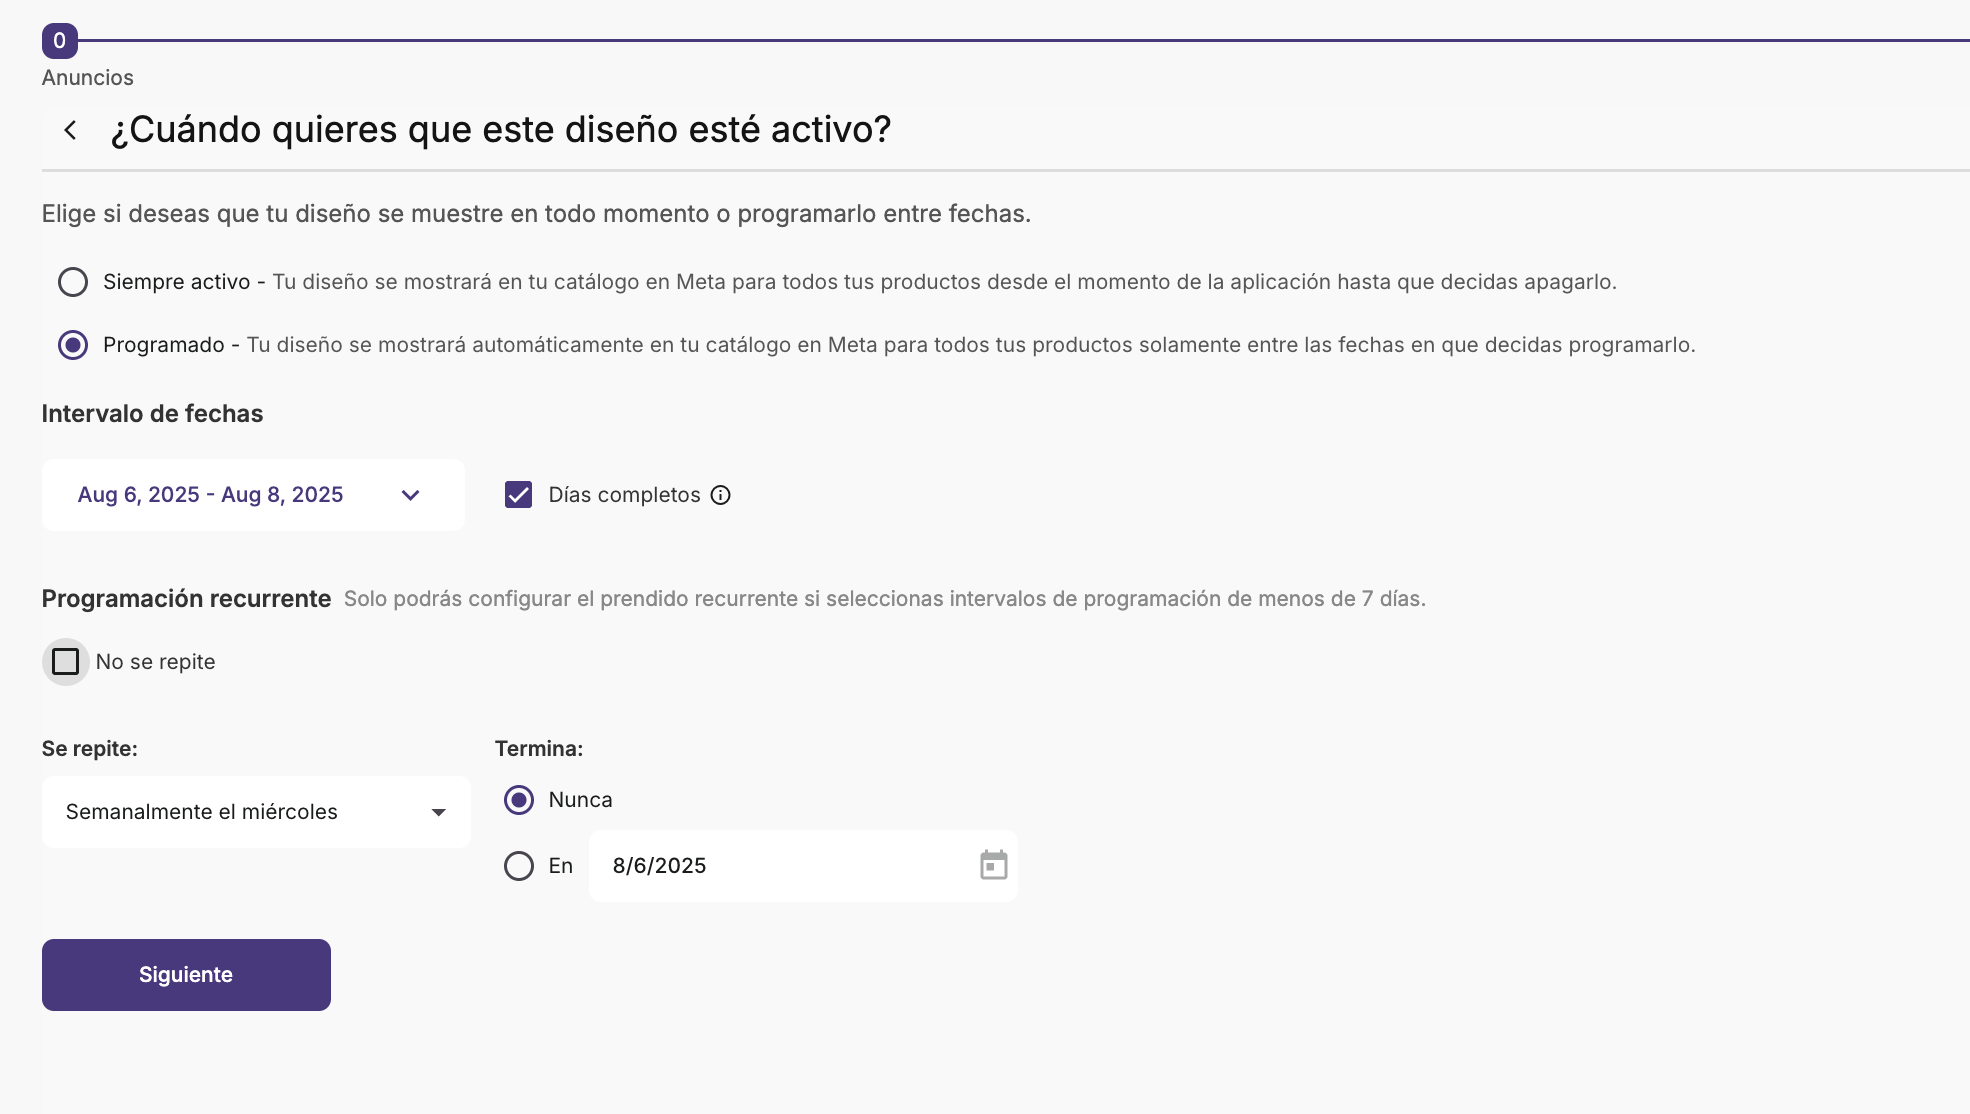This screenshot has width=1970, height=1114.
Task: Click the Programación recurrente heading
Action: point(186,599)
